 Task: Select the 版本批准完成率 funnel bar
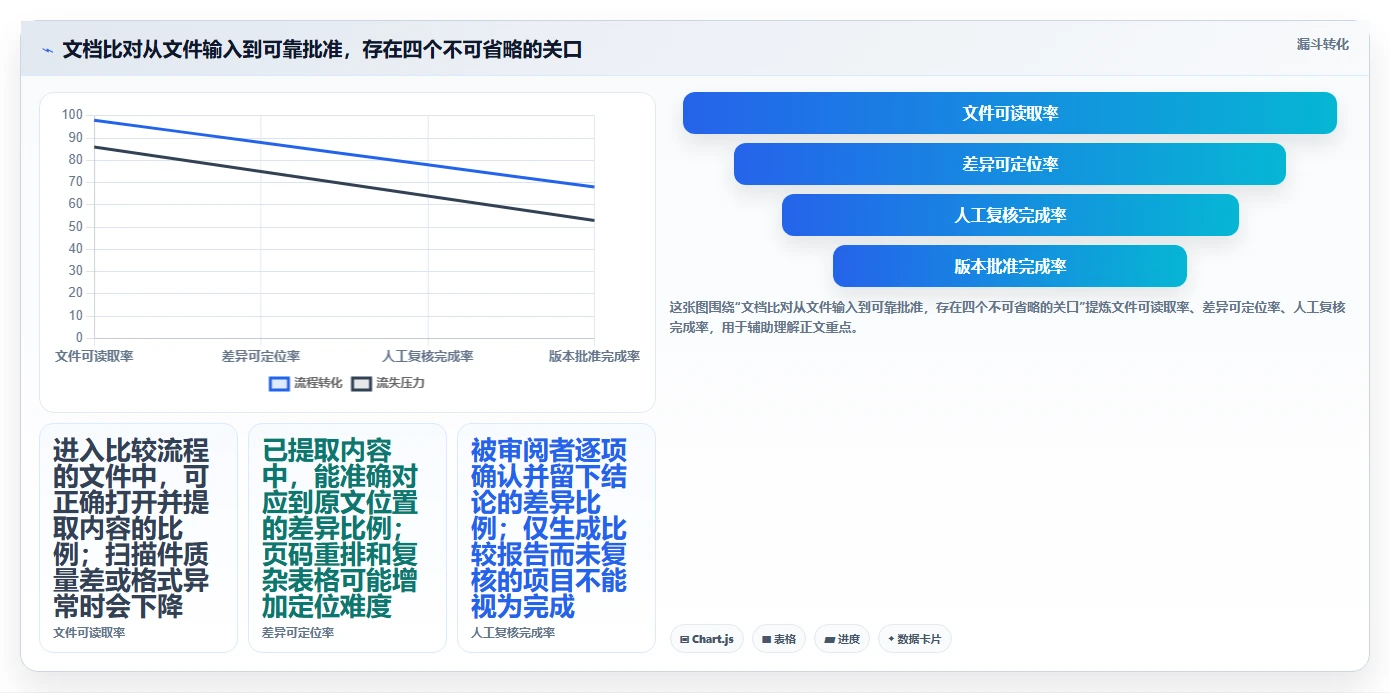(1010, 266)
